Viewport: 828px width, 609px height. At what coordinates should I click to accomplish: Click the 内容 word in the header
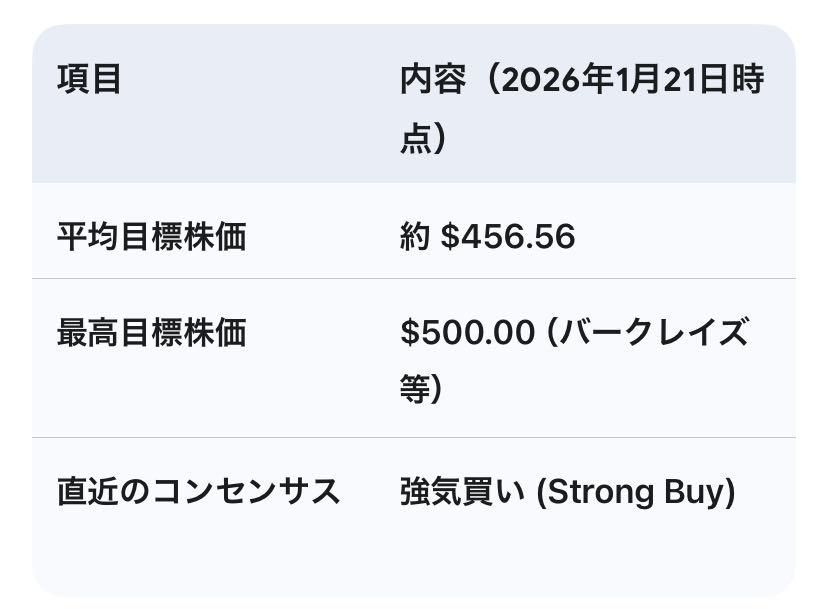[432, 80]
